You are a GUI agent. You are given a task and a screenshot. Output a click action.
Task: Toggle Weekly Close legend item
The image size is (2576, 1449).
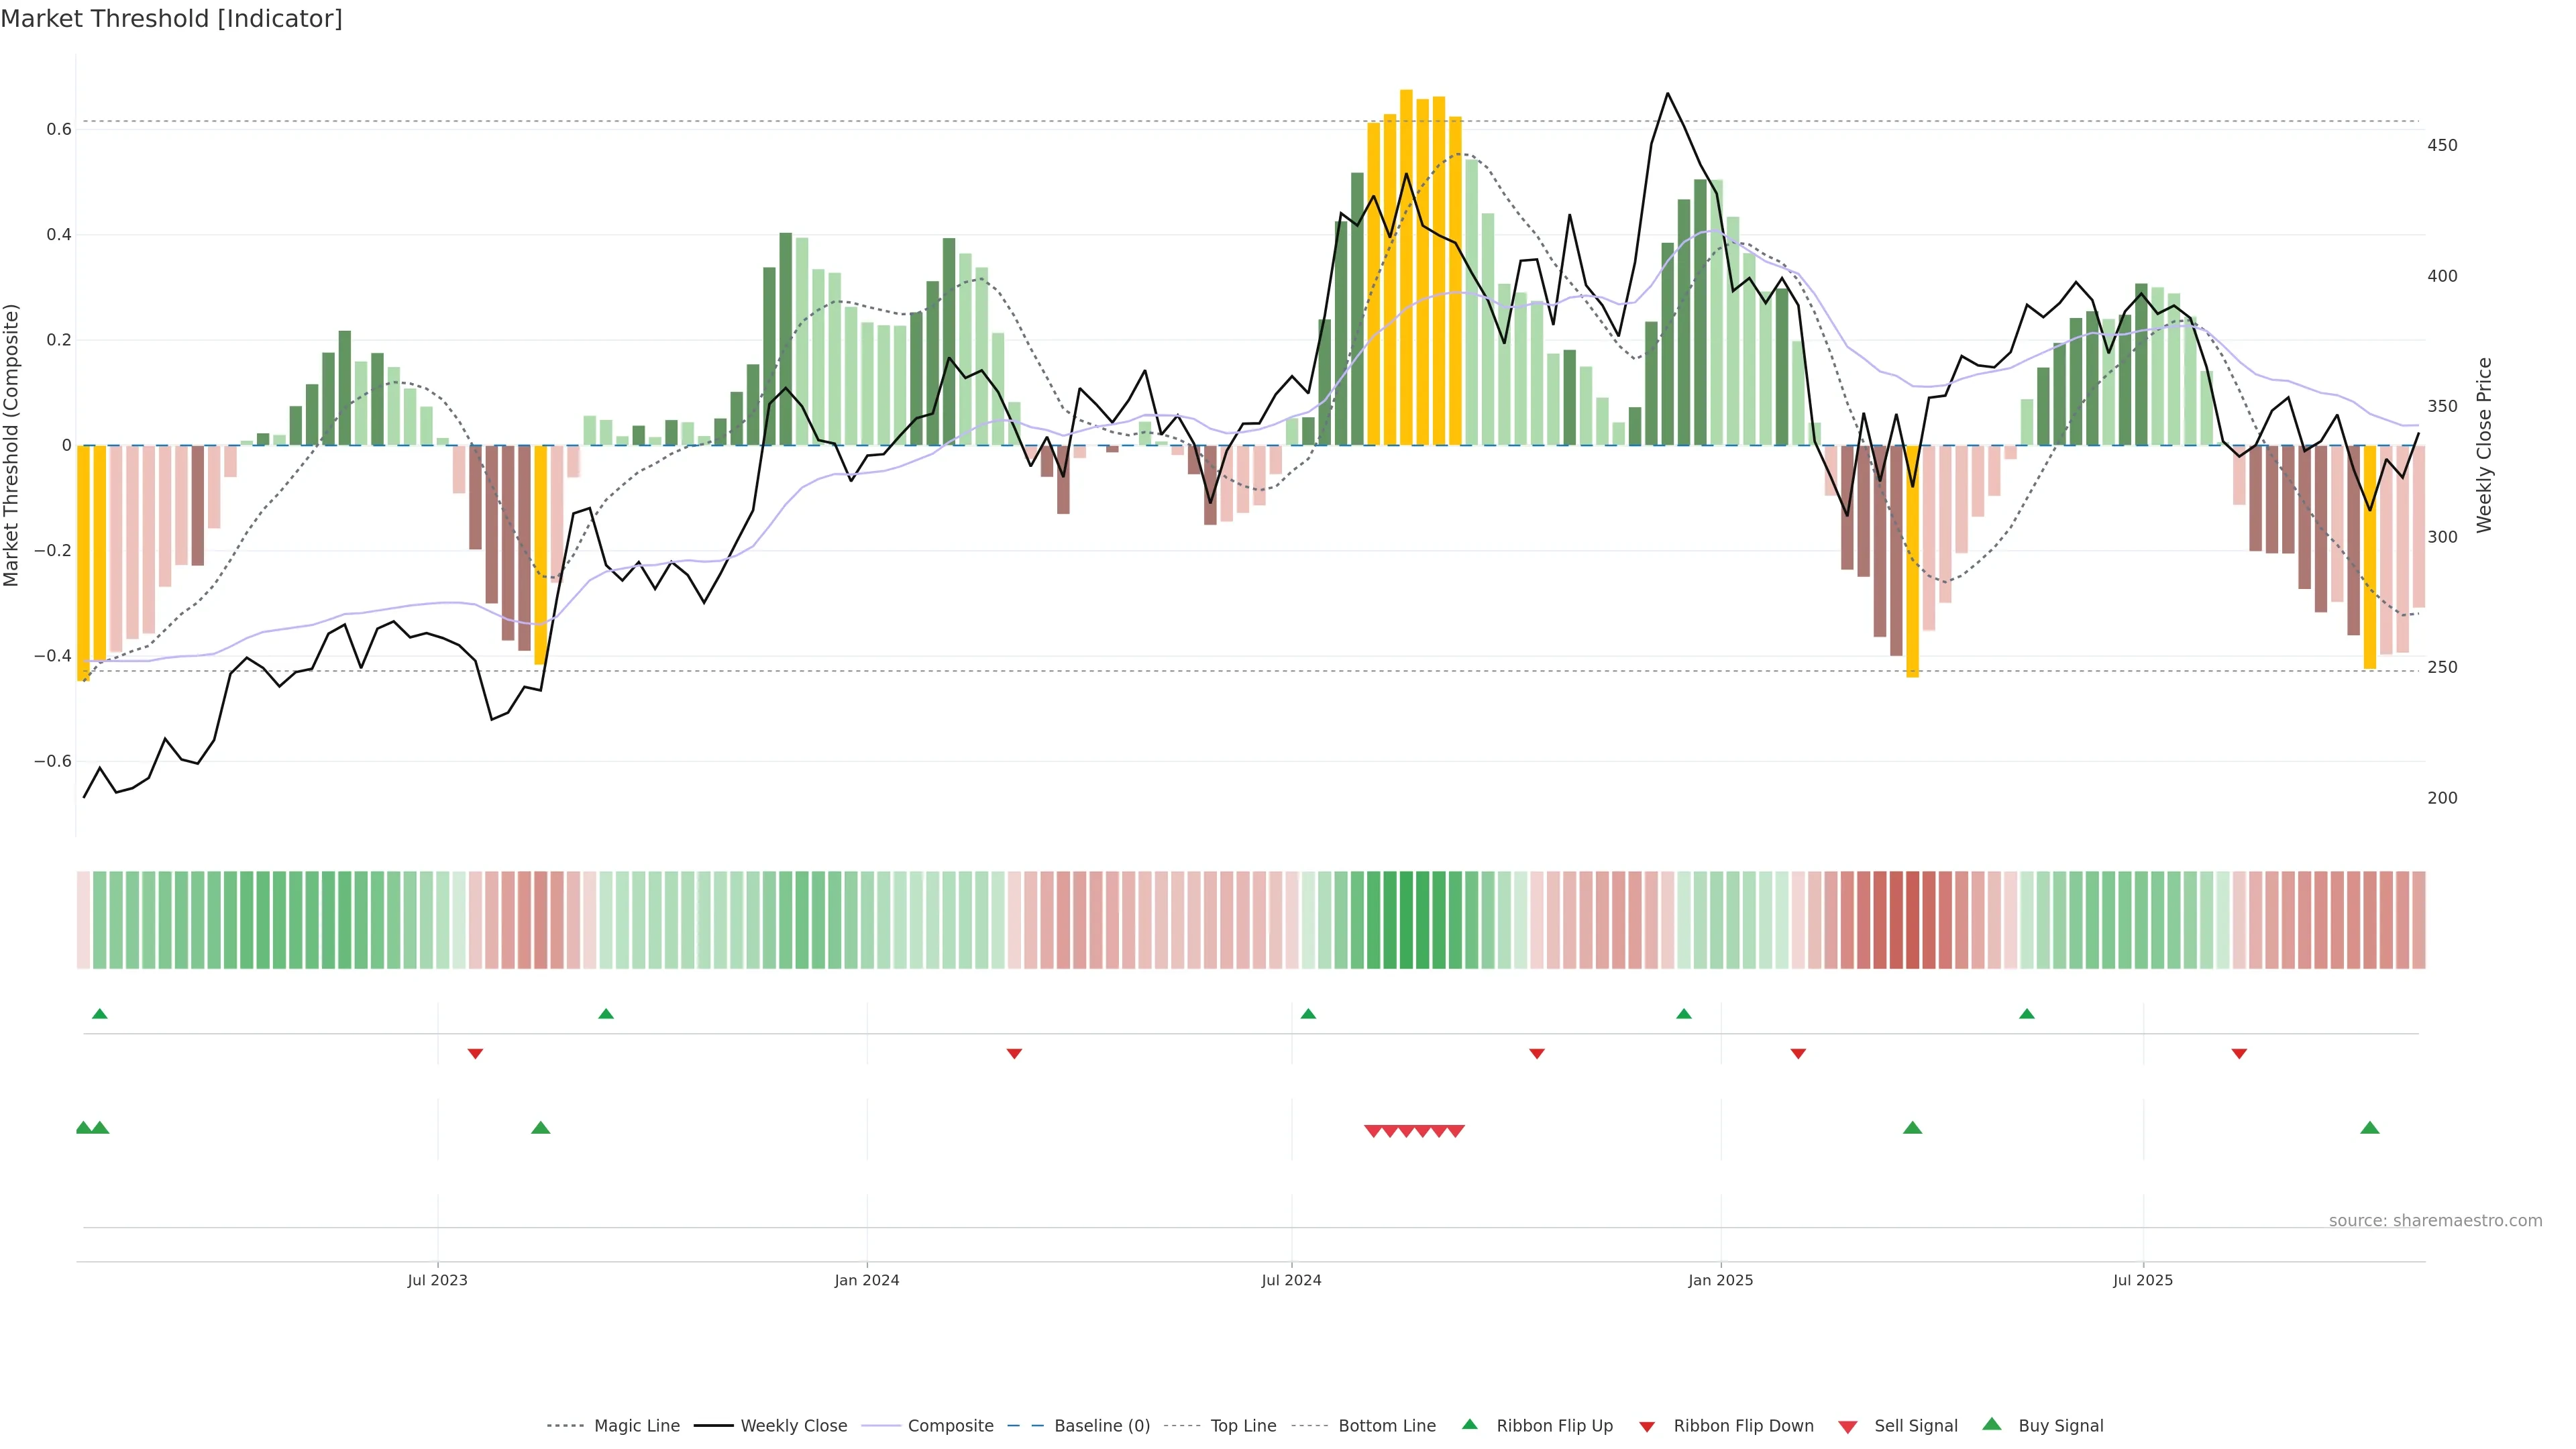pos(793,1426)
